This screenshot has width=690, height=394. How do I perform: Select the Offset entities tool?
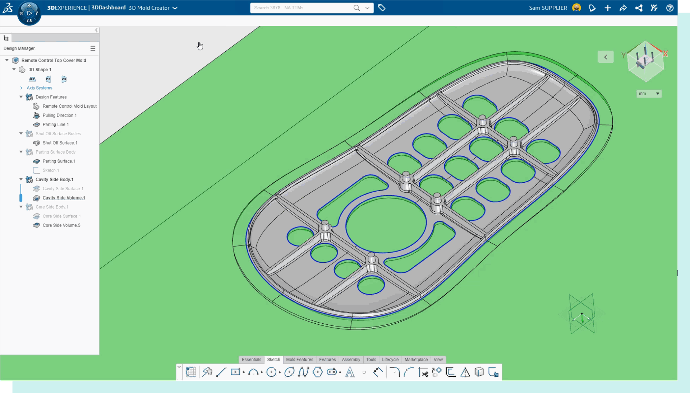click(451, 372)
